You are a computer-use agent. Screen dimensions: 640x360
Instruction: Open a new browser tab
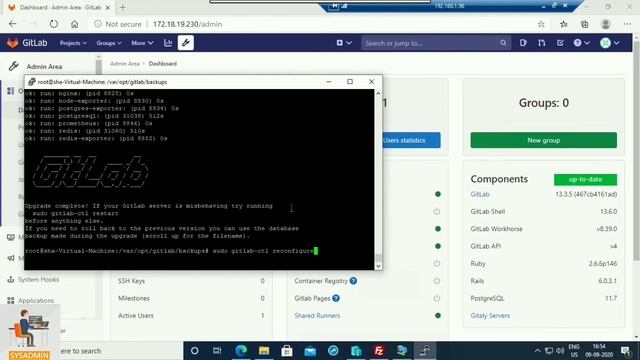(123, 7)
